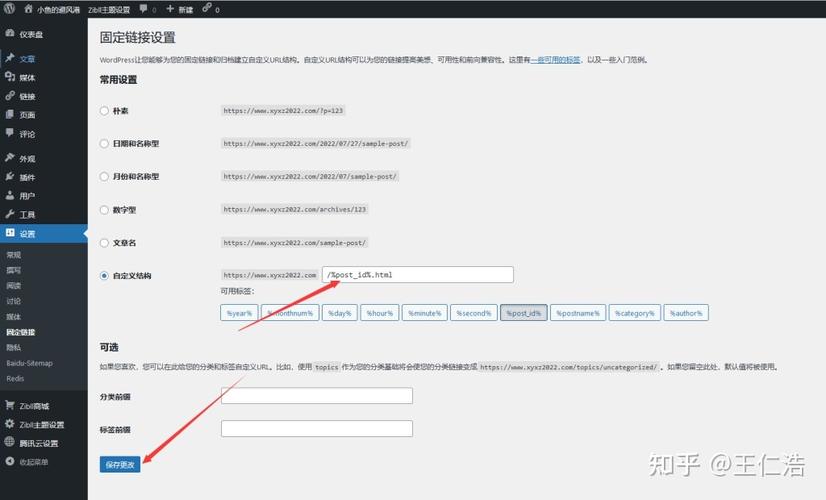Click the 页面 pages icon in sidebar
This screenshot has height=500, width=826.
tap(9, 114)
